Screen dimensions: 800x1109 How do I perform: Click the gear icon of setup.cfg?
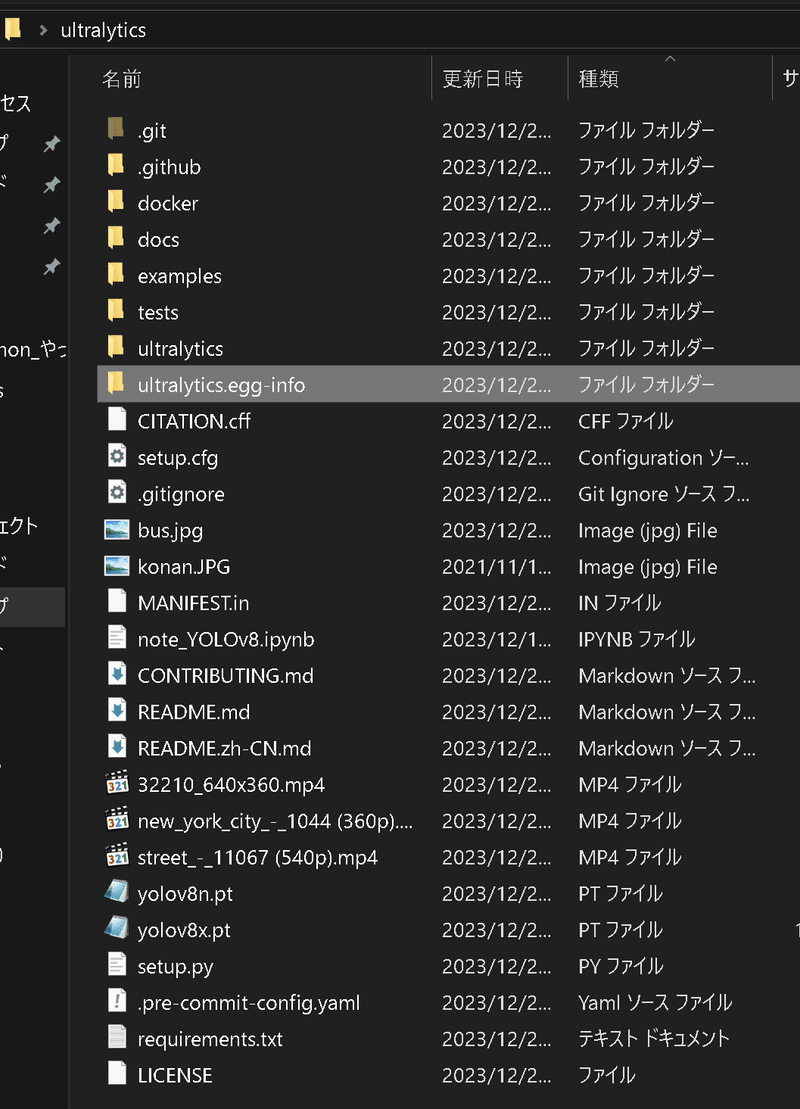pyautogui.click(x=116, y=457)
